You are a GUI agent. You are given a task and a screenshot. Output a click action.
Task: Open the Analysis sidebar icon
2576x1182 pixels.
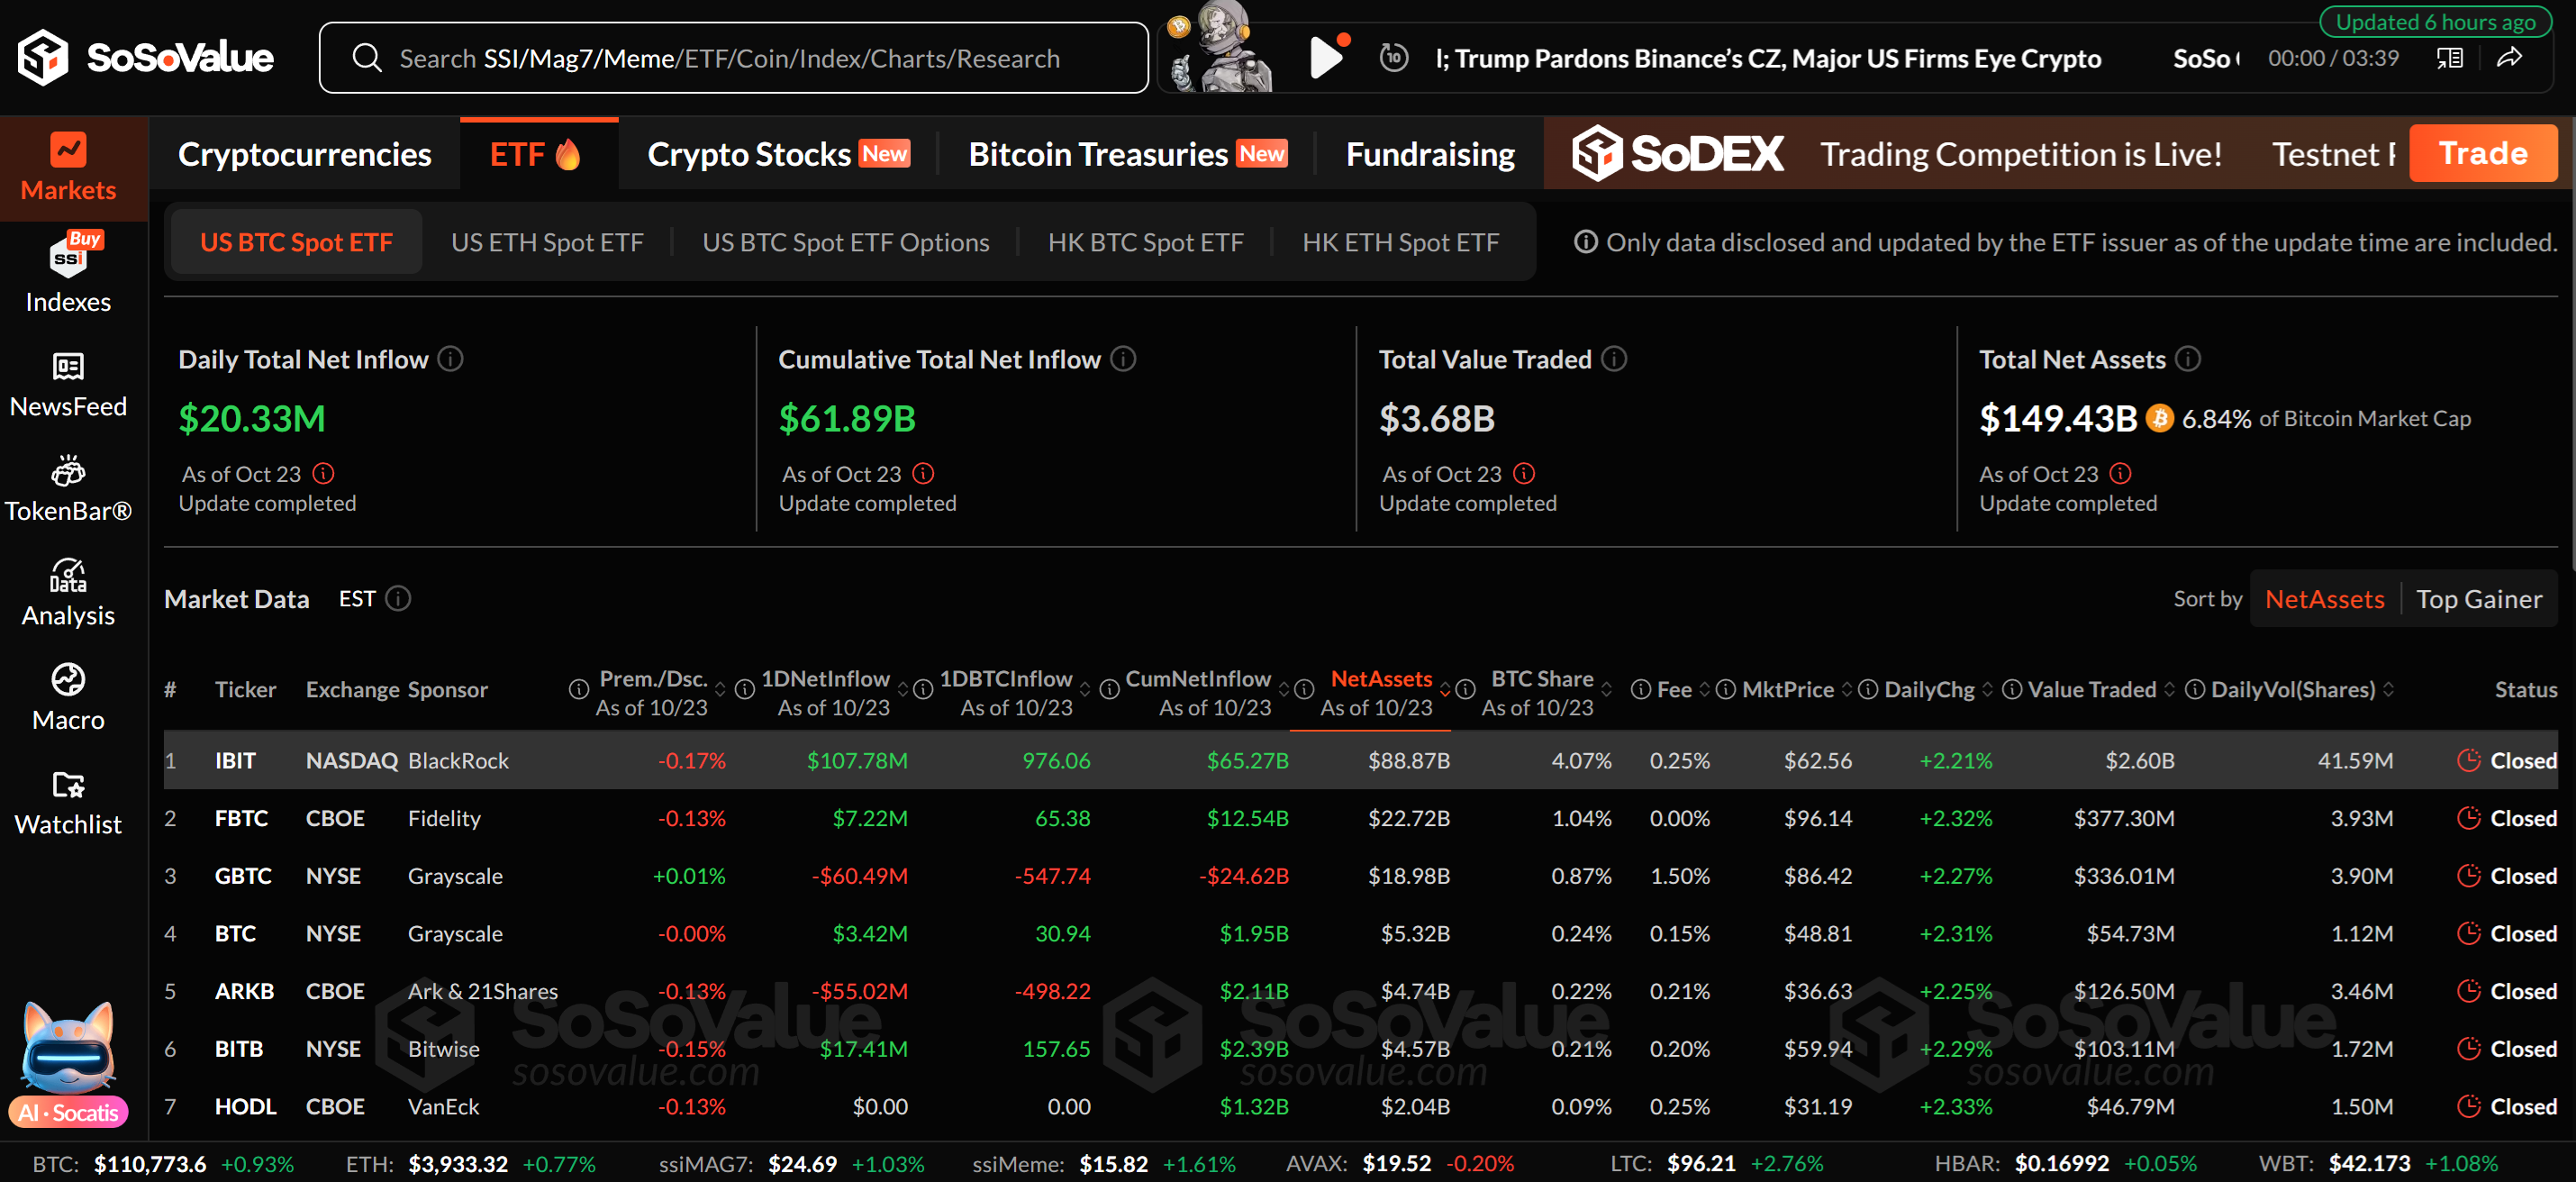[68, 576]
